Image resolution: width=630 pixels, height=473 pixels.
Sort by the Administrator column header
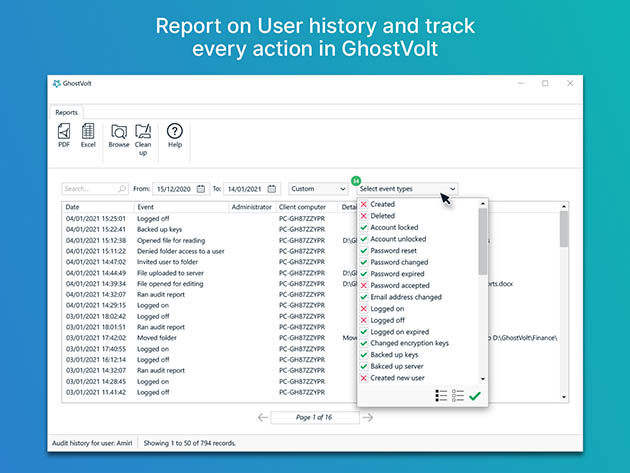(252, 207)
